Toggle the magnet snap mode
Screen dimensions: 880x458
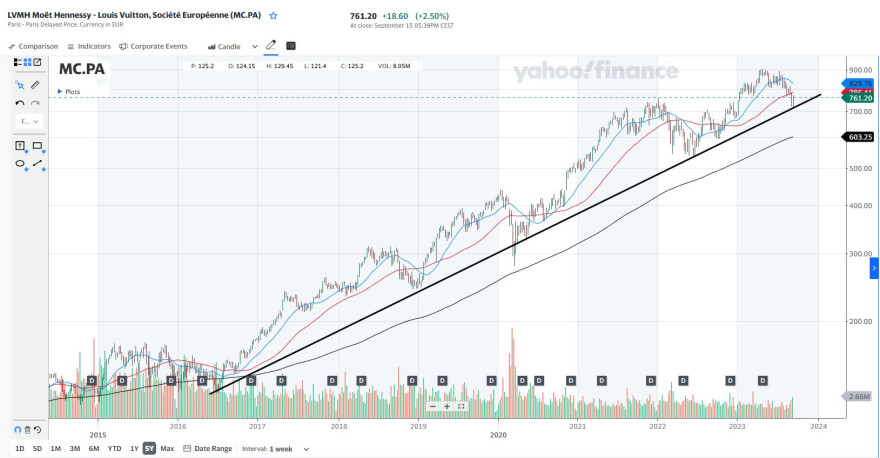click(17, 430)
